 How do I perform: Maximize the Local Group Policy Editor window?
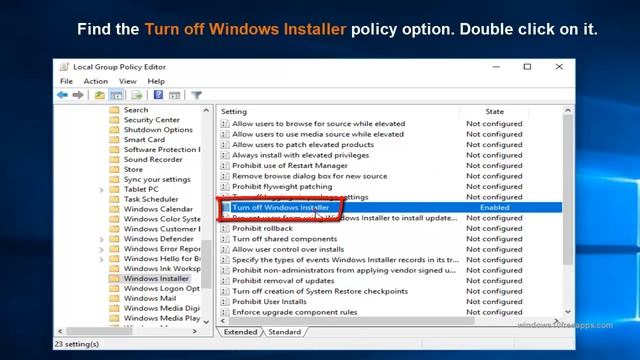click(x=527, y=67)
